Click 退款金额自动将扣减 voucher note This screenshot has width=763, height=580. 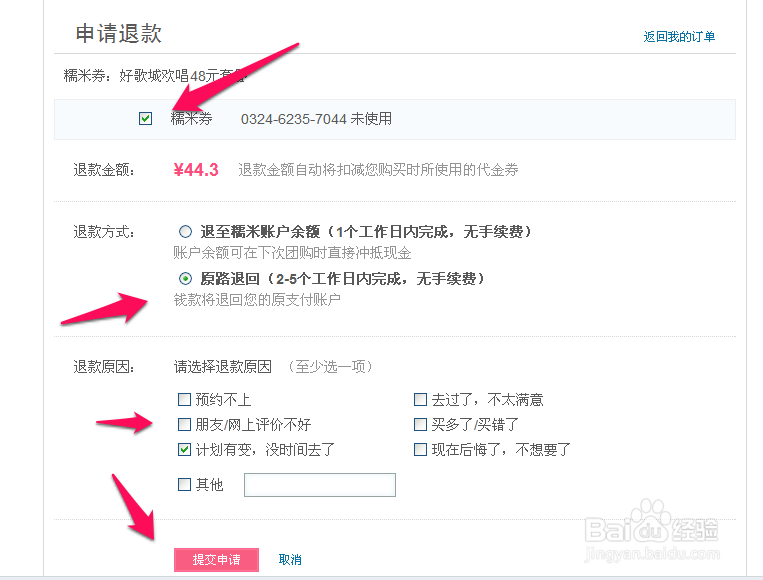coord(378,170)
